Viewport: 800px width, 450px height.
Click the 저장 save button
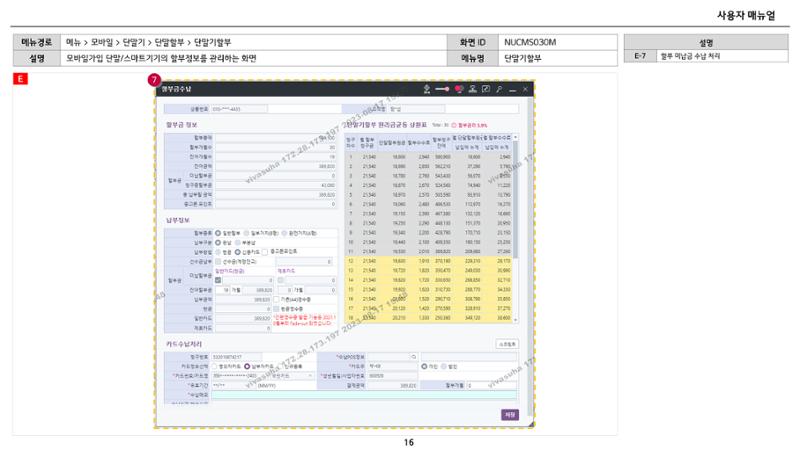[x=510, y=415]
